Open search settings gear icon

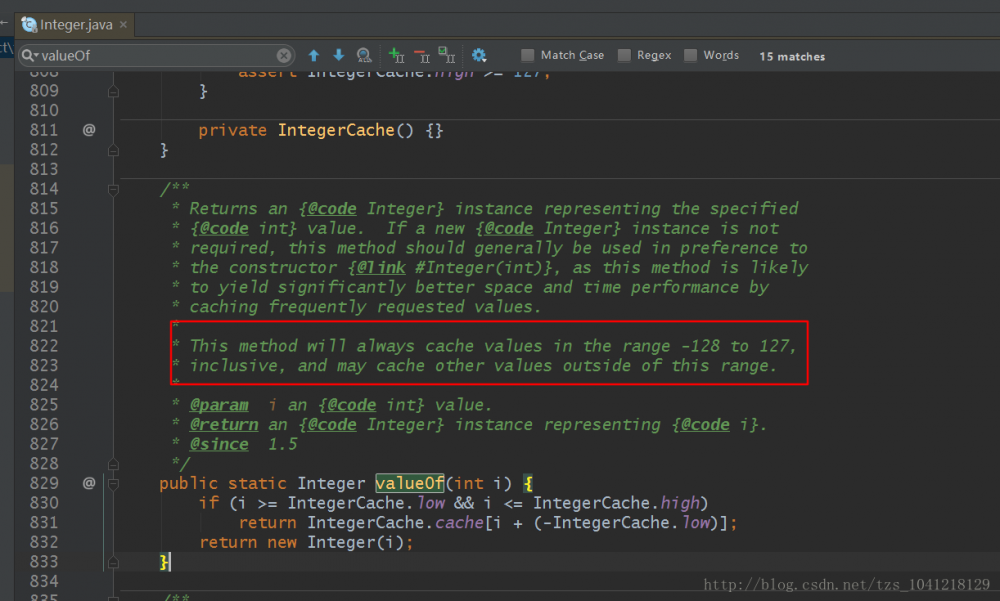tap(479, 56)
